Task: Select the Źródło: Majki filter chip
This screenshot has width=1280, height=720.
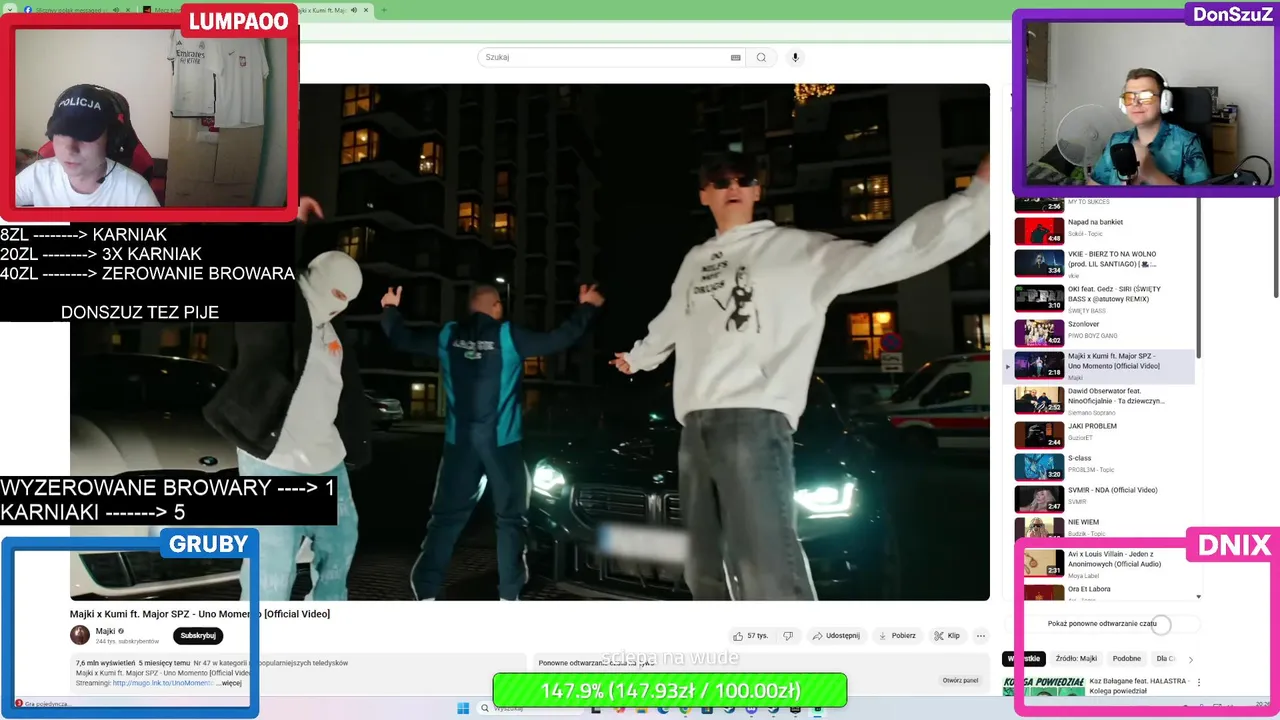Action: (1076, 659)
